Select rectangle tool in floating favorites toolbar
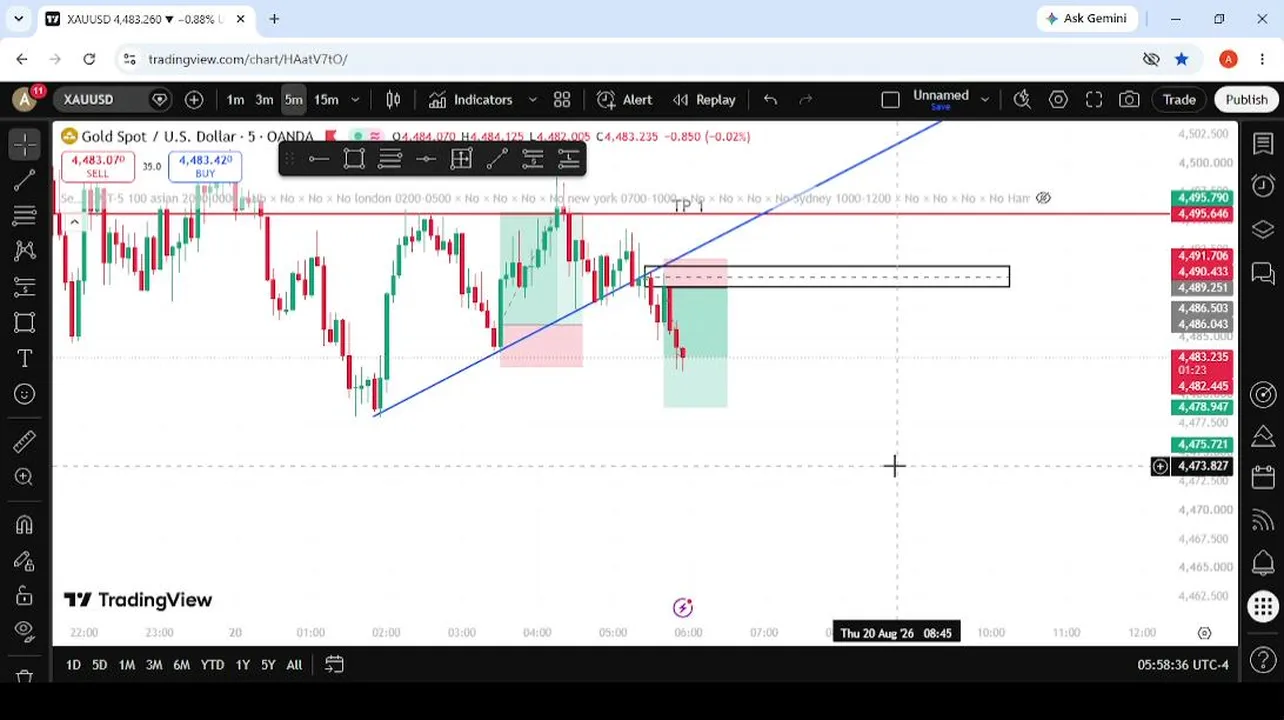This screenshot has height=720, width=1284. (x=354, y=159)
